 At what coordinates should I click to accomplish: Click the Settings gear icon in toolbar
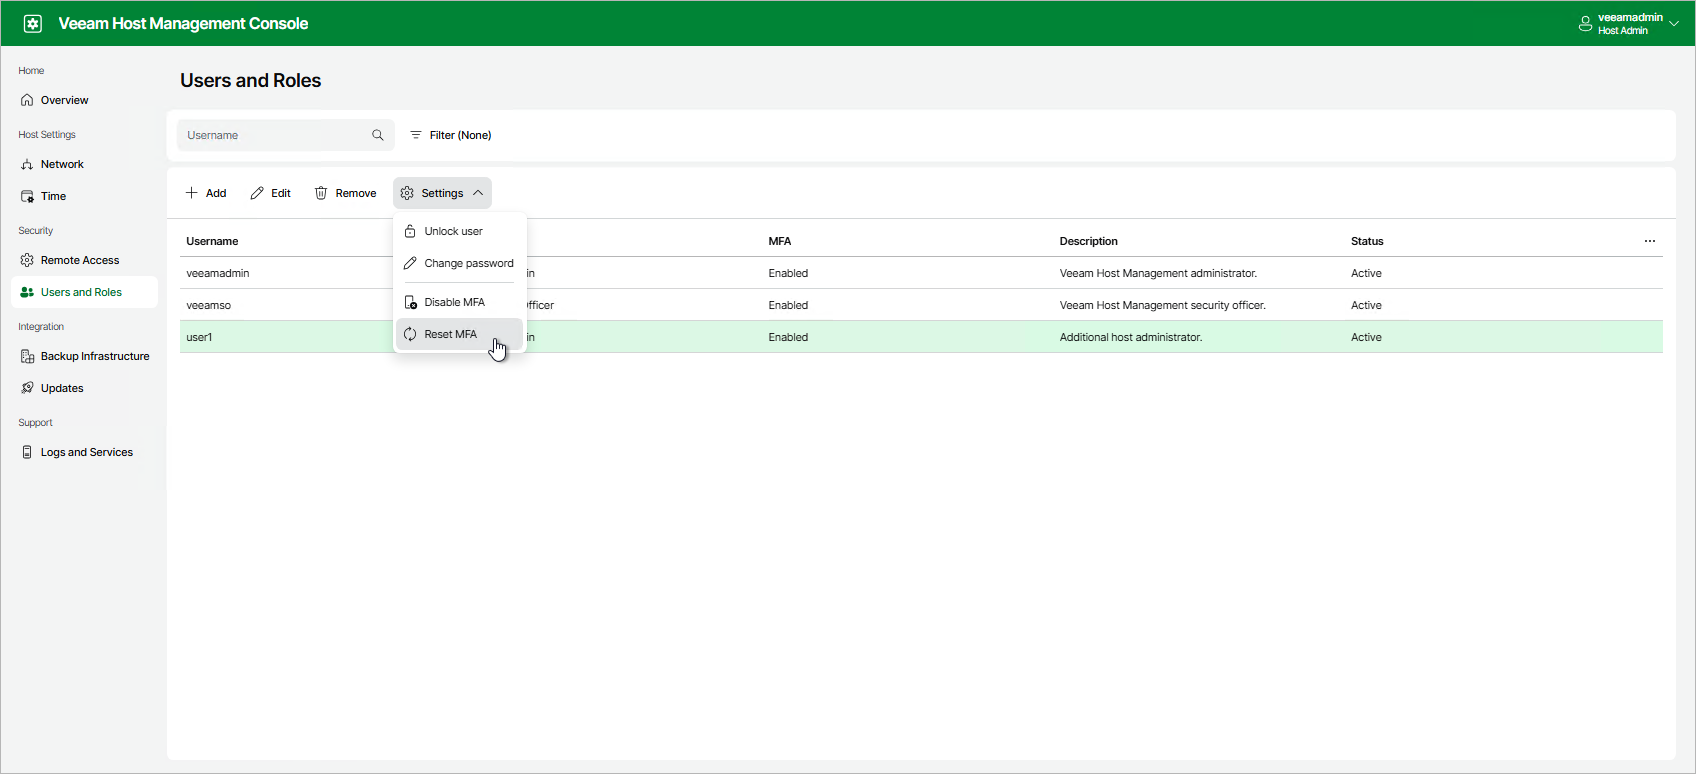[407, 193]
